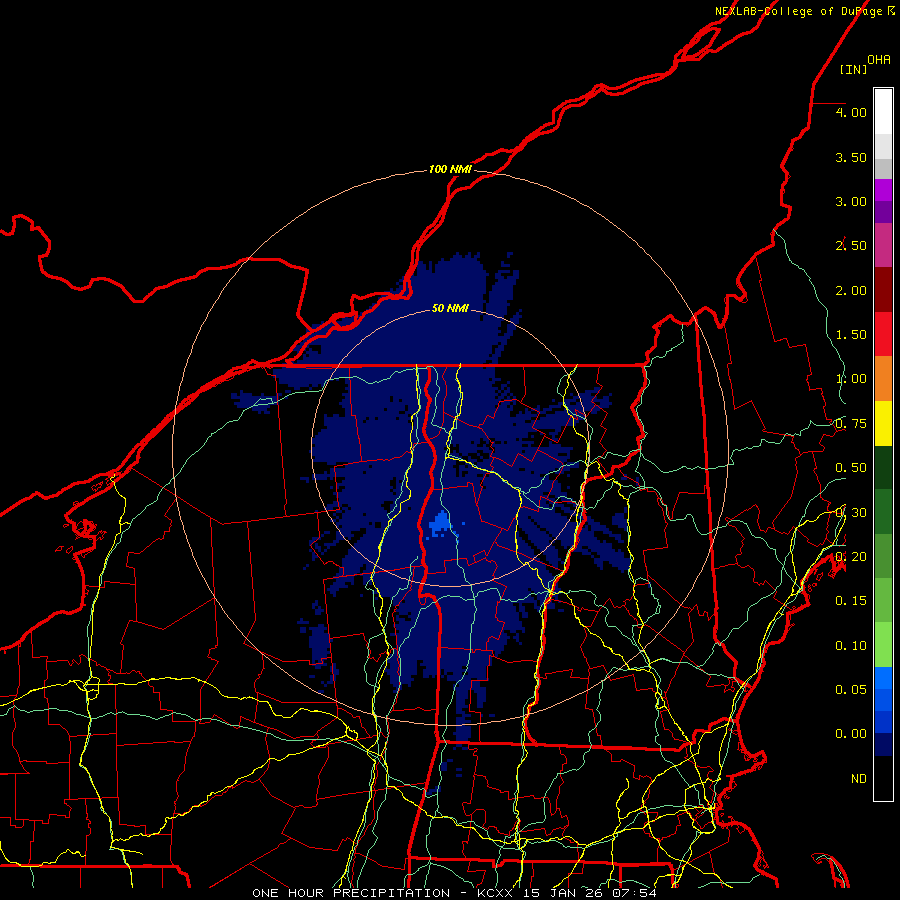Click the 100 NMI range ring label

click(450, 169)
